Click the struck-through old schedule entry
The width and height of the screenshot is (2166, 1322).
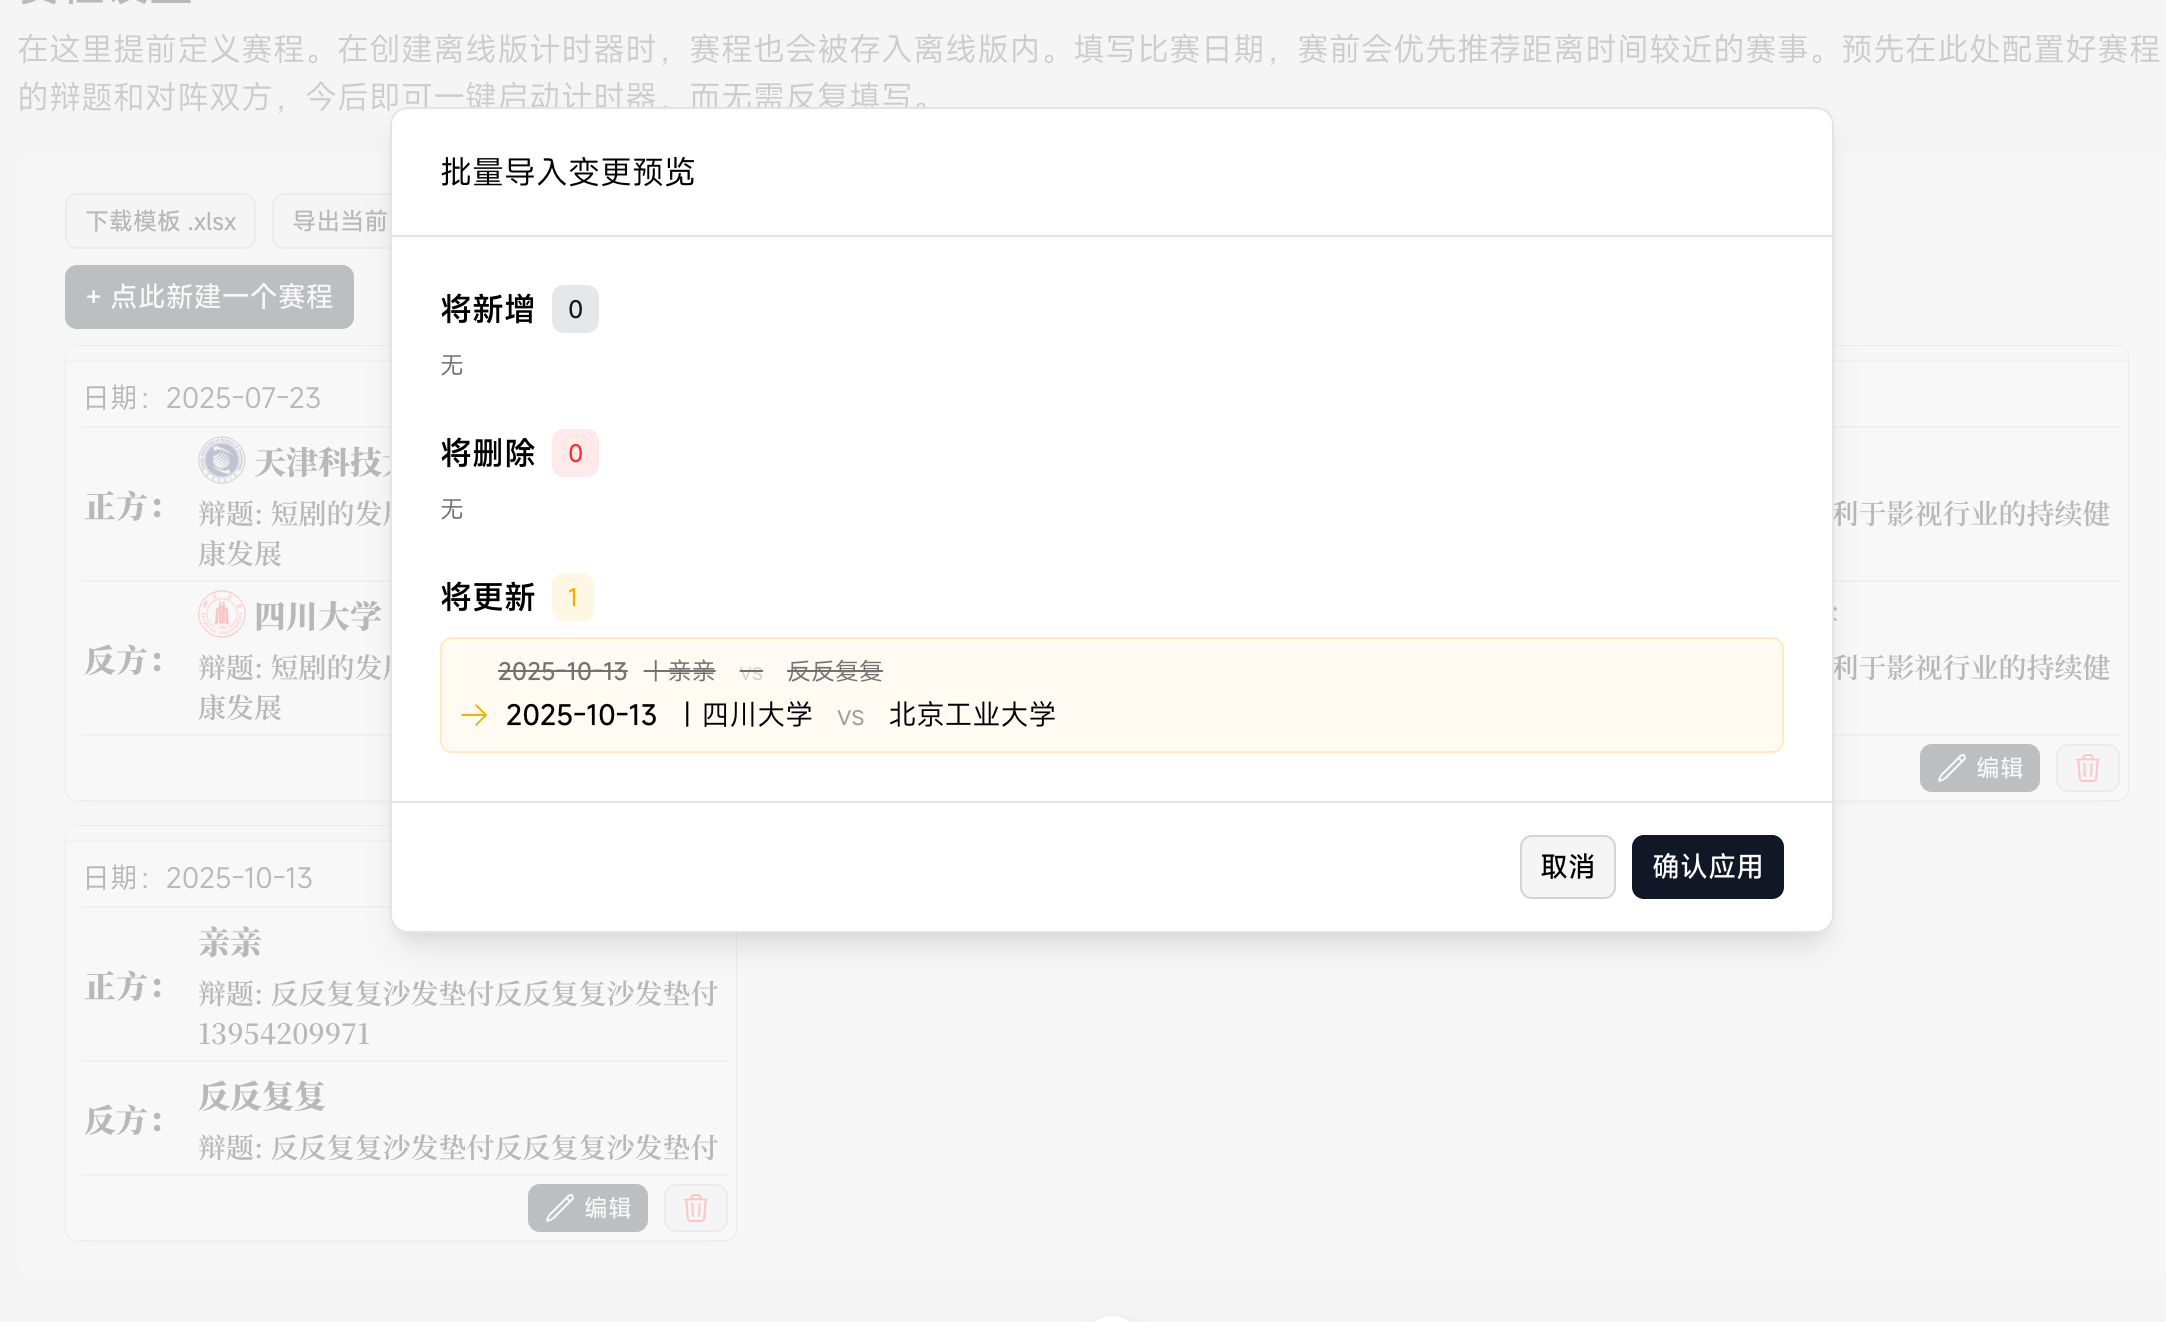[x=690, y=671]
